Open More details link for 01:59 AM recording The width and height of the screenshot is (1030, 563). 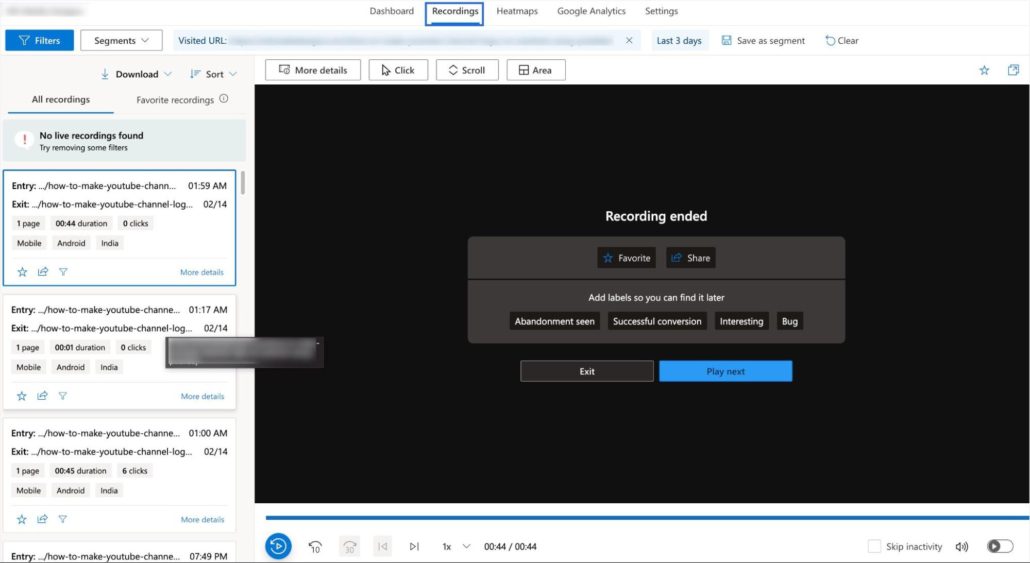point(202,272)
